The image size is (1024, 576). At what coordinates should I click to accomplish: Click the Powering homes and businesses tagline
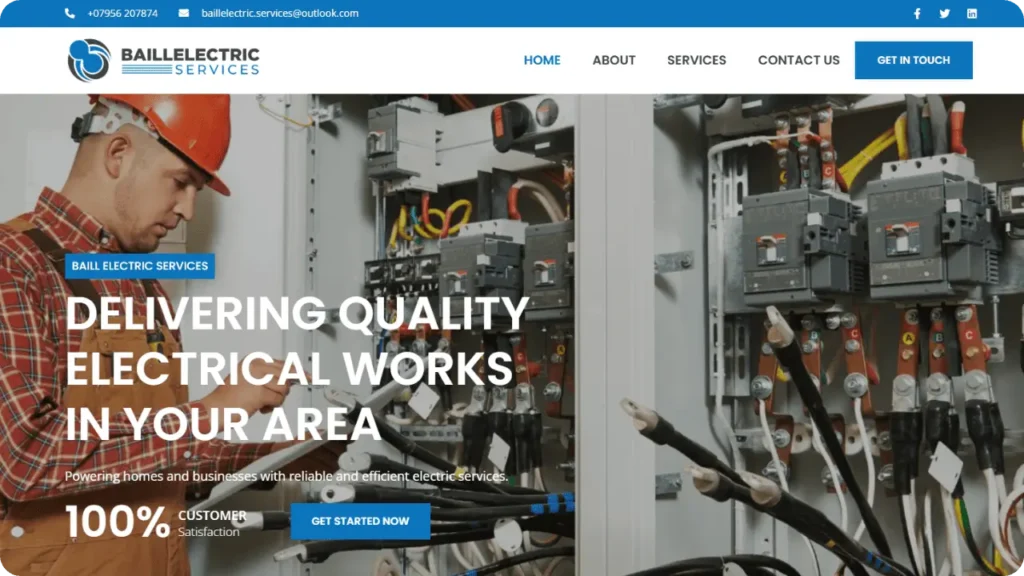click(x=286, y=476)
